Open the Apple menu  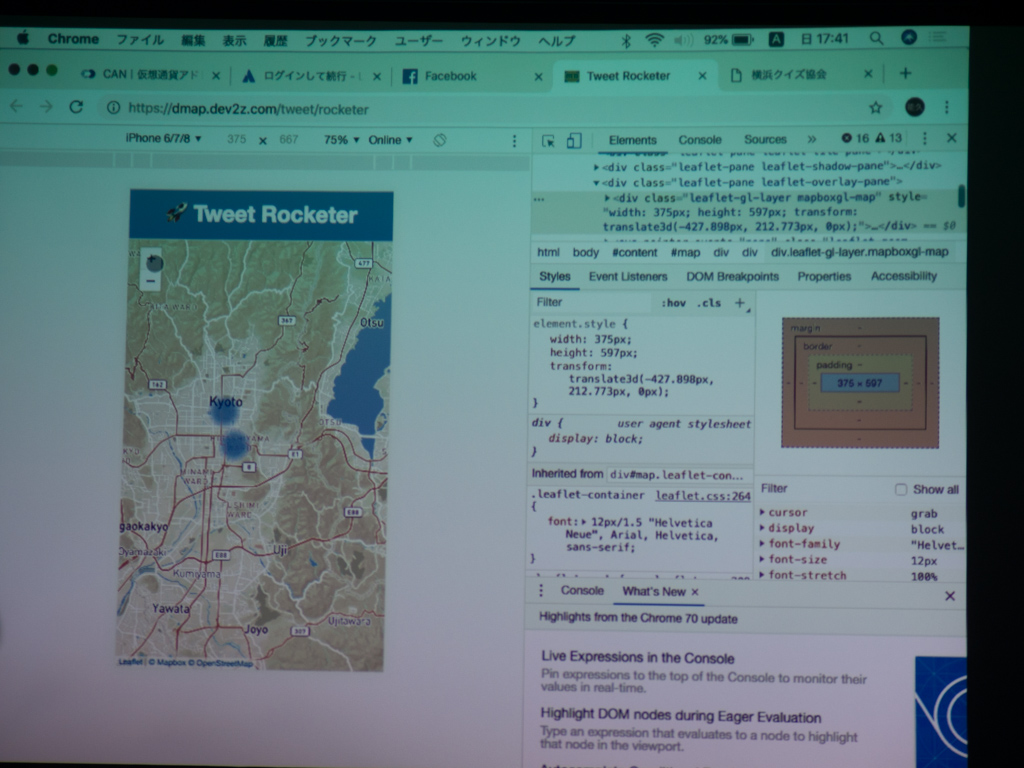click(x=24, y=39)
